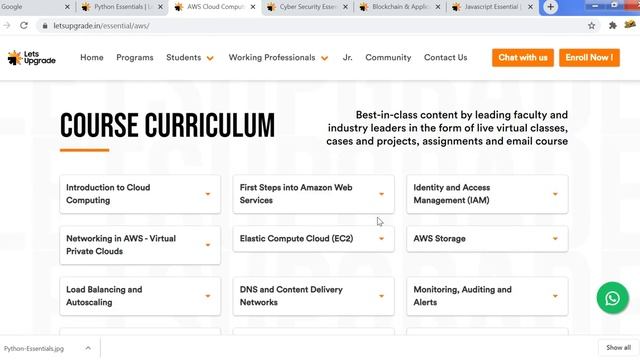The width and height of the screenshot is (640, 360).
Task: Open the browser extensions puzzle icon
Action: pyautogui.click(x=613, y=25)
